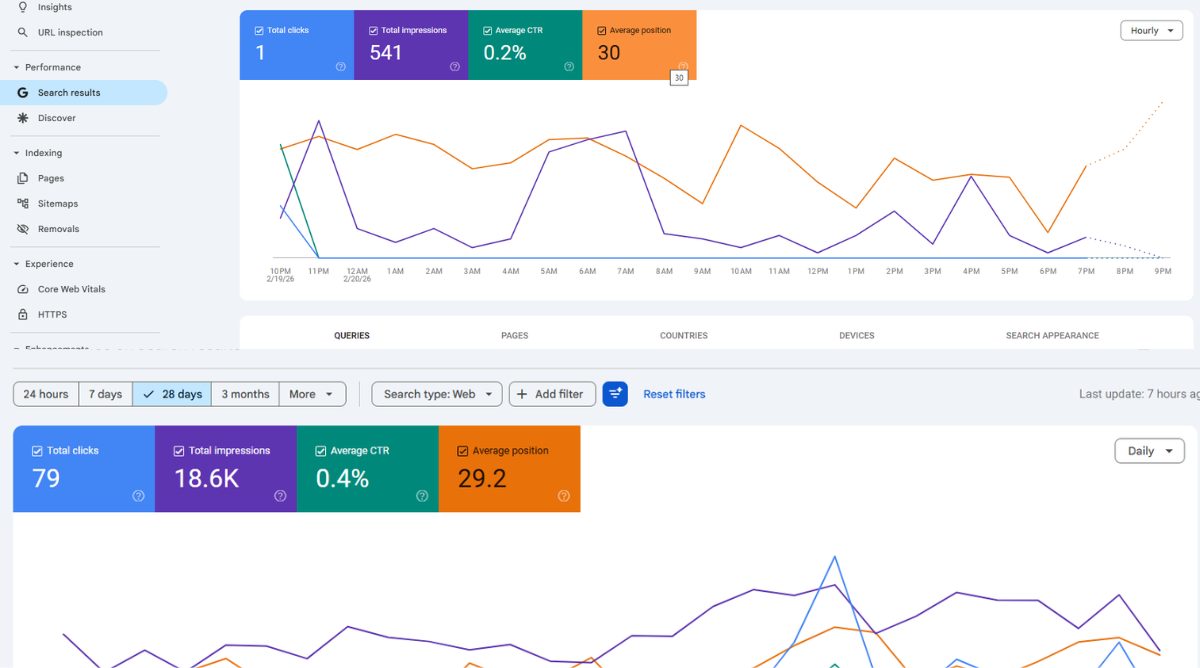Click the Last update text

[1139, 394]
